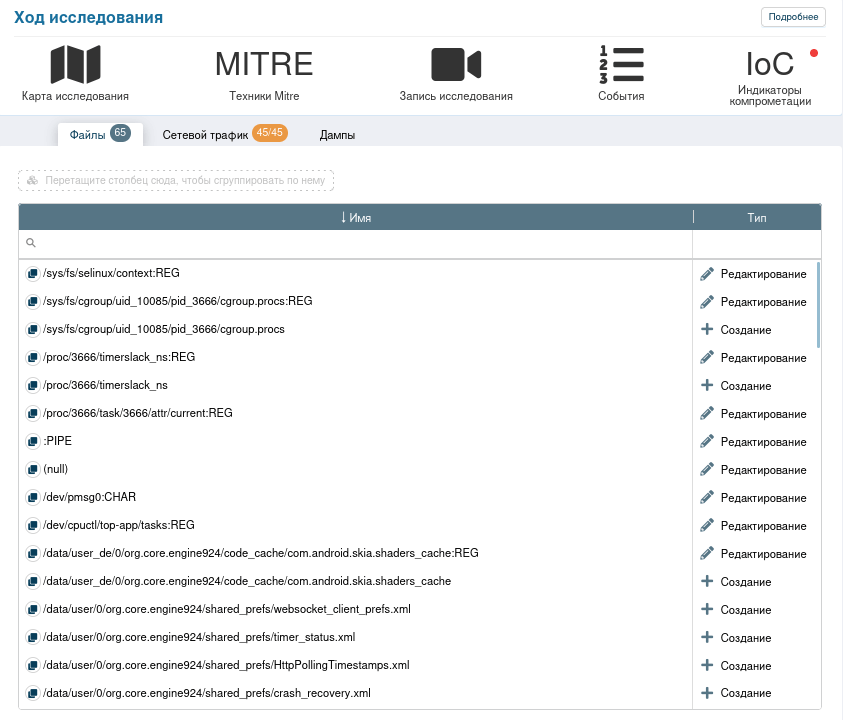The width and height of the screenshot is (843, 720).
Task: Click the Тип column header
Action: 757,217
